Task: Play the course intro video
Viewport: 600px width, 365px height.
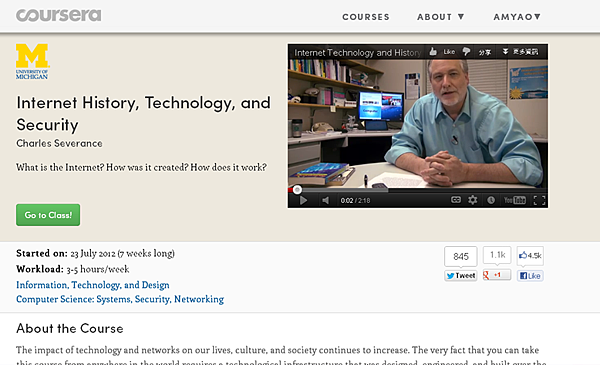Action: tap(303, 200)
